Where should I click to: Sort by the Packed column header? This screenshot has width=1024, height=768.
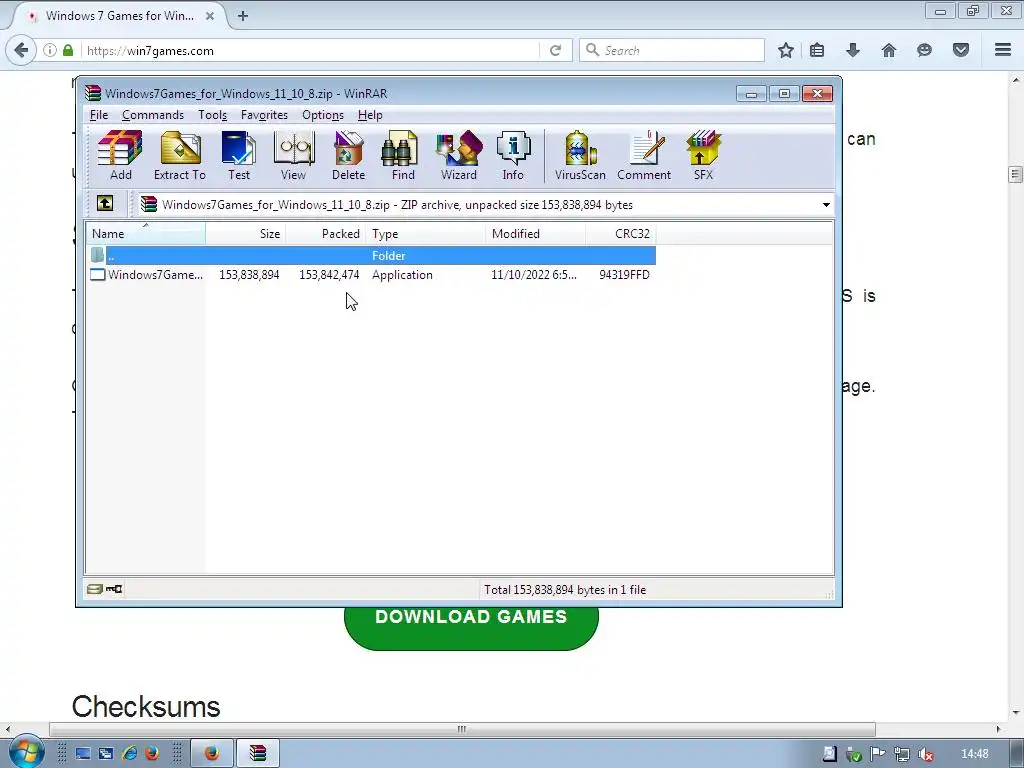tap(325, 234)
